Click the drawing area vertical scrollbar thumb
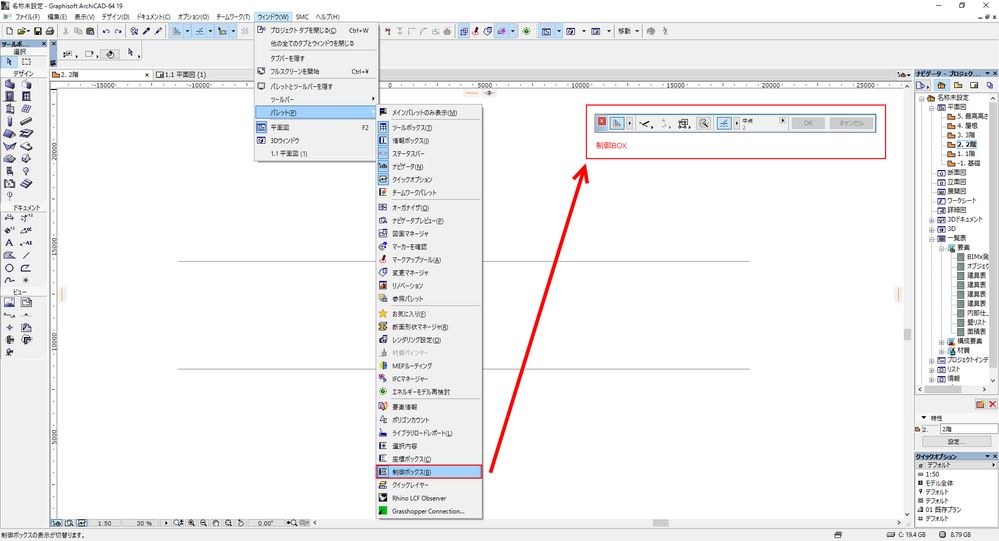 click(x=907, y=334)
